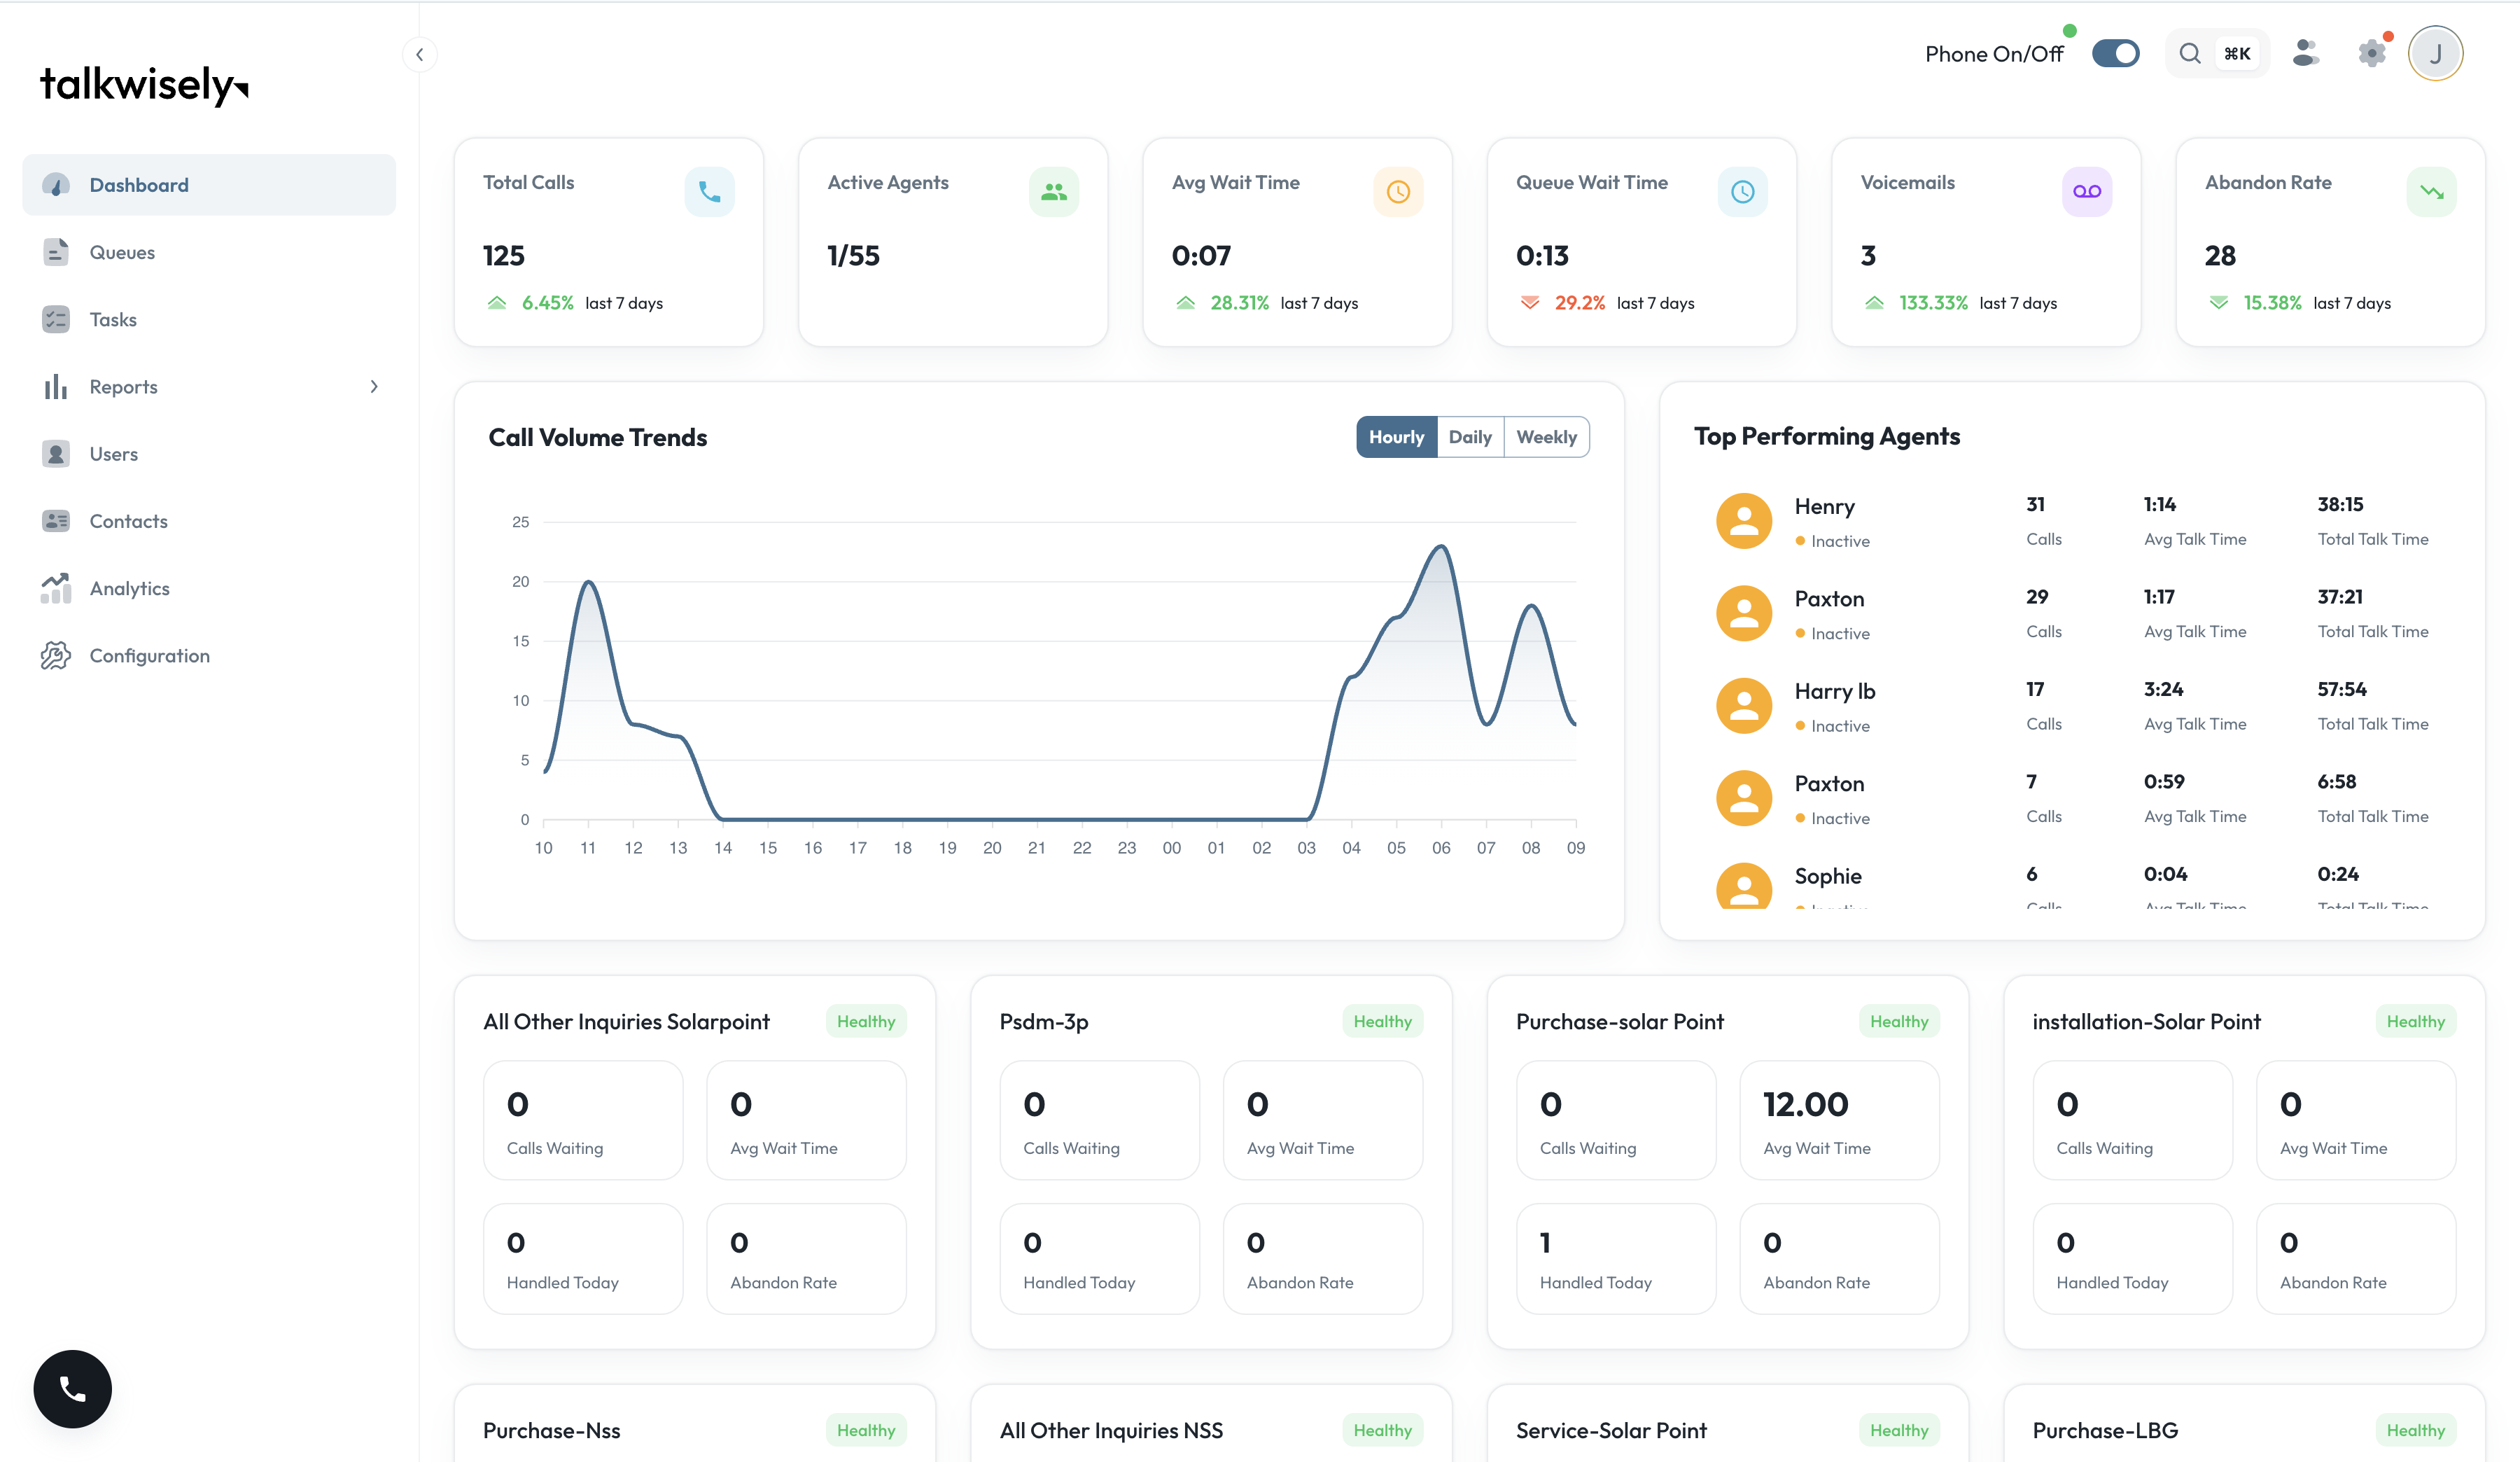
Task: Click the Queue Wait Time clock icon
Action: click(1742, 192)
